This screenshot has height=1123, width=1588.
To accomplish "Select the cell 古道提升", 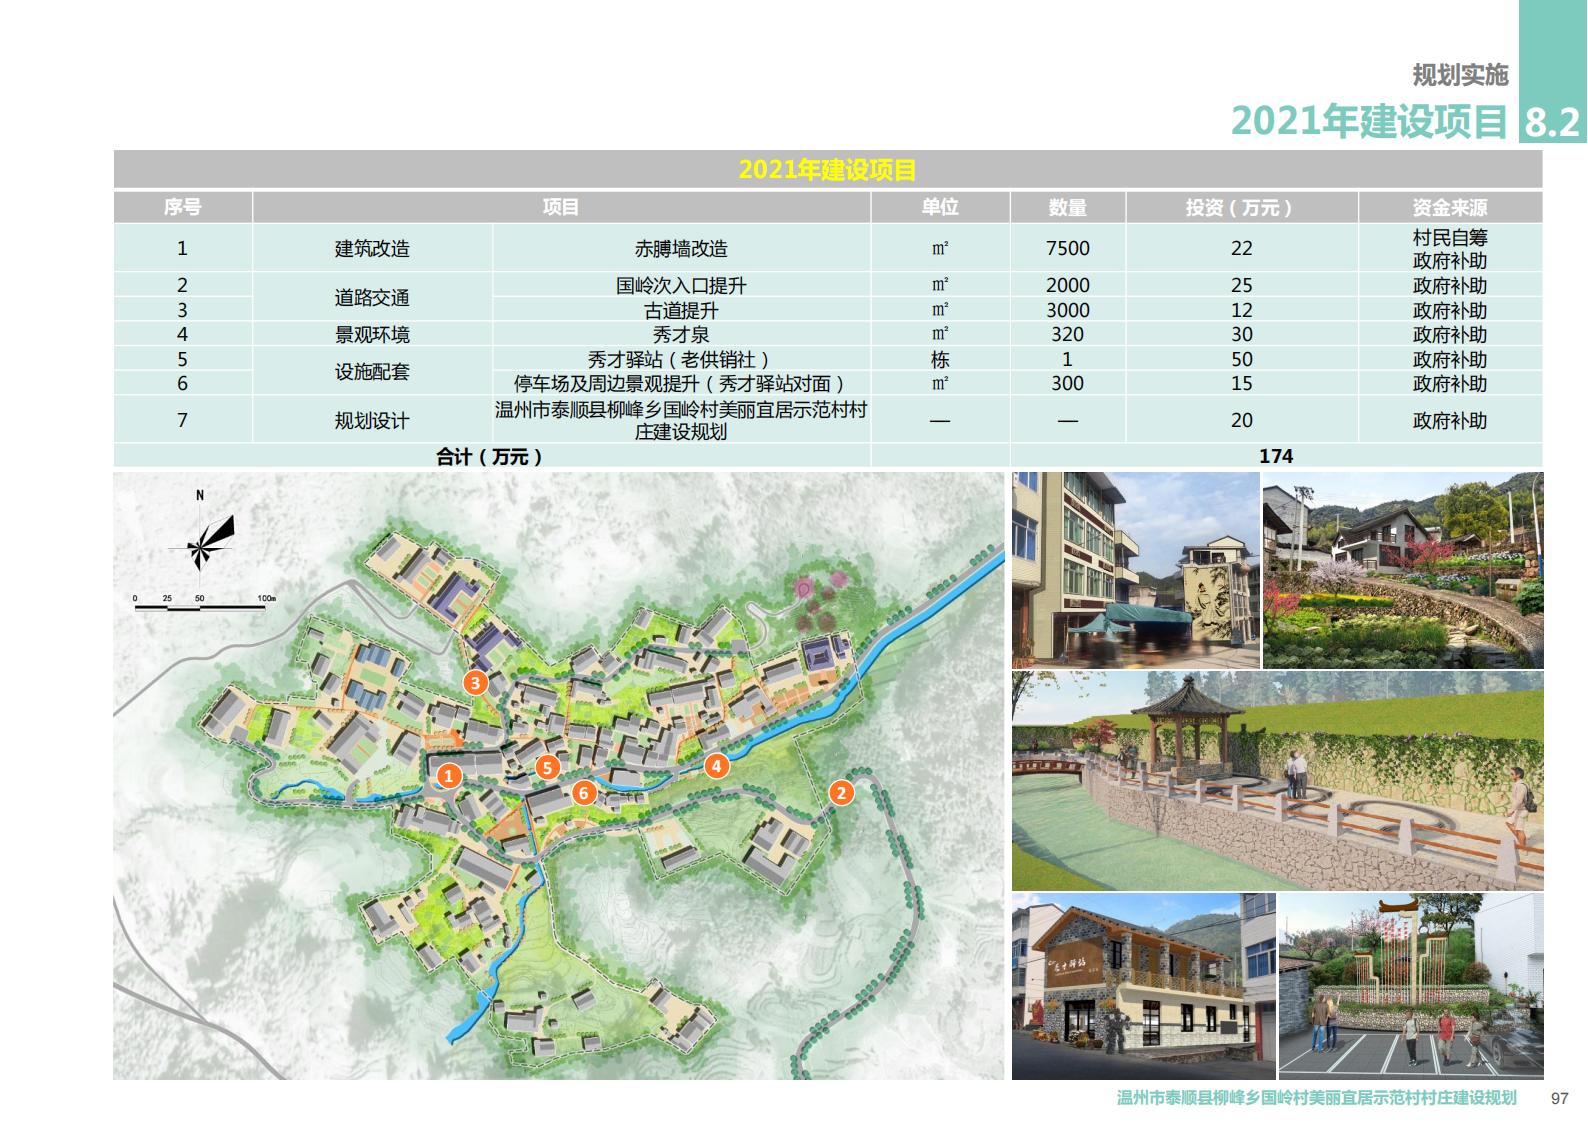I will 681,310.
